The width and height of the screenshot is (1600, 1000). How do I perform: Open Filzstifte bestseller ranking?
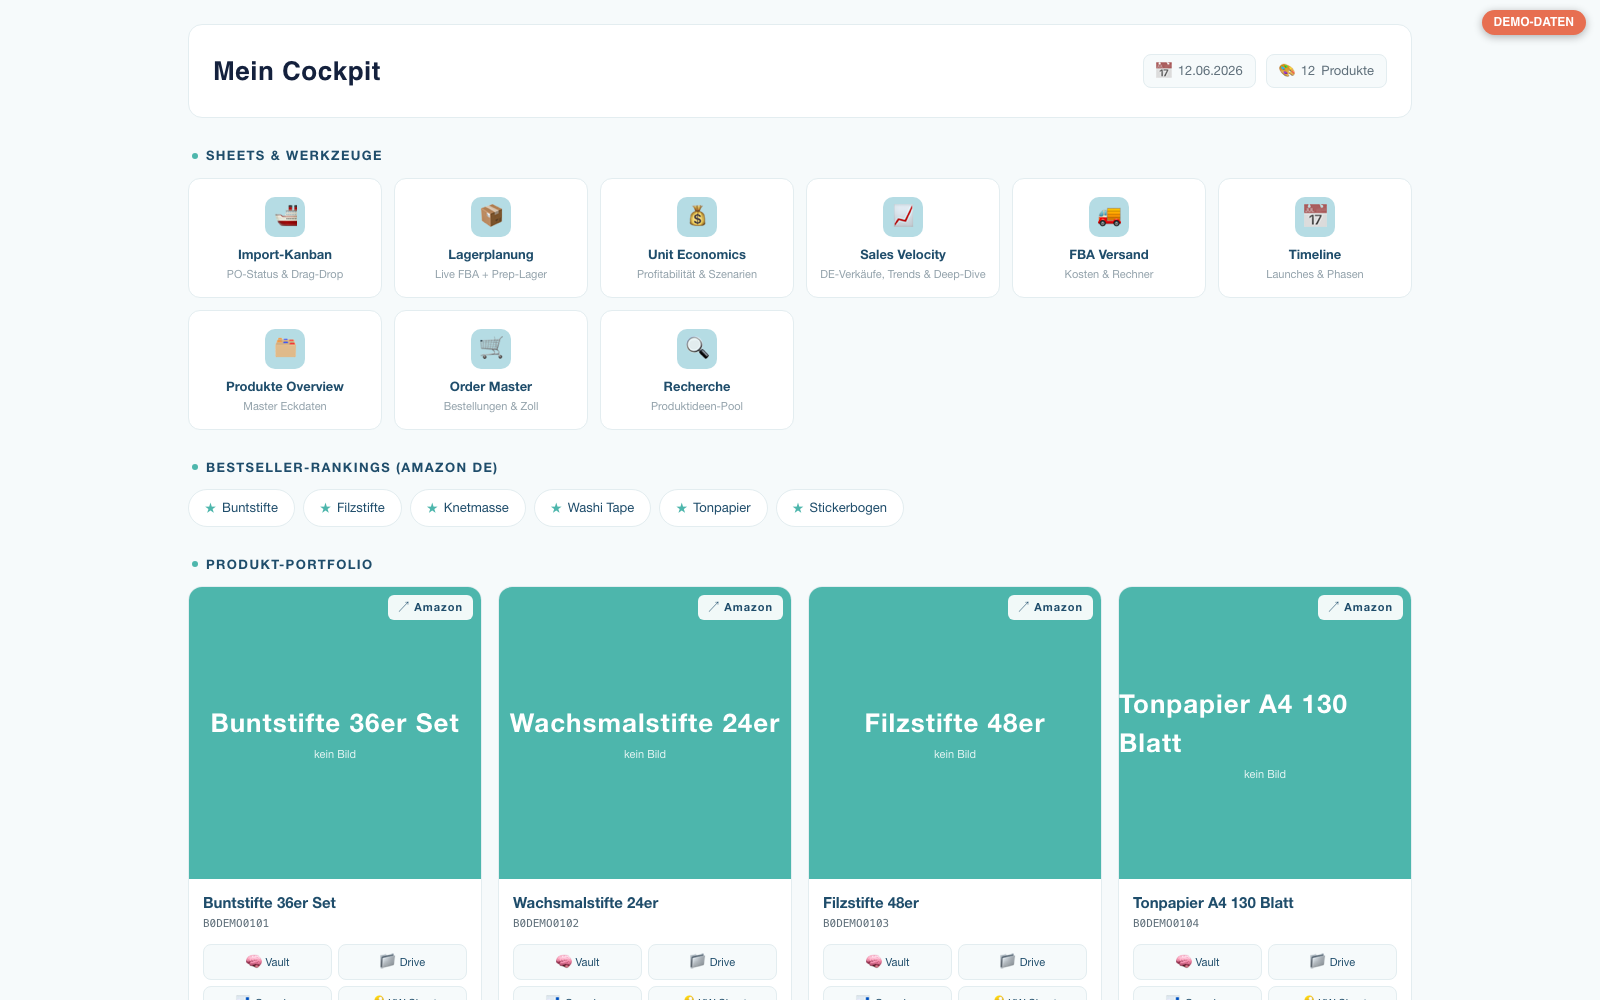click(352, 508)
